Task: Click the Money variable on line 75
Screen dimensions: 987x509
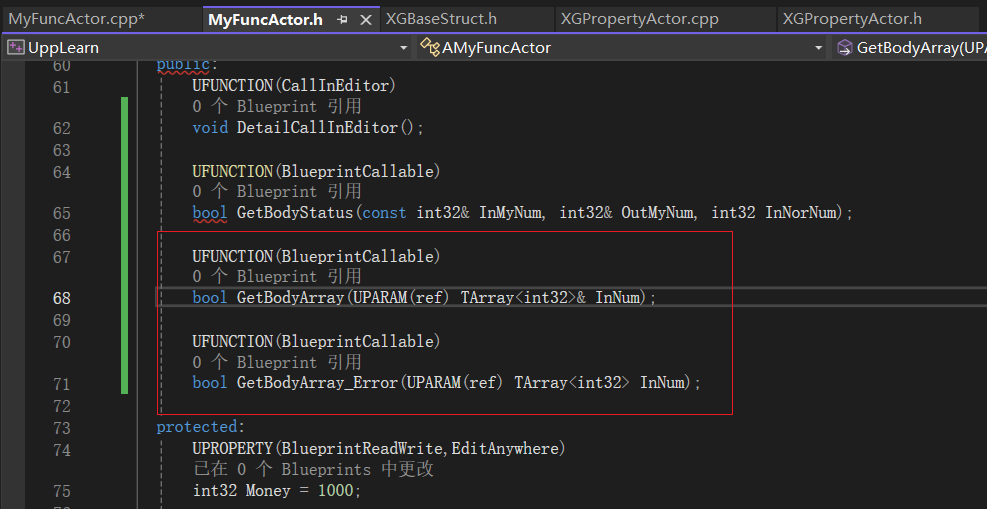Action: tap(268, 491)
